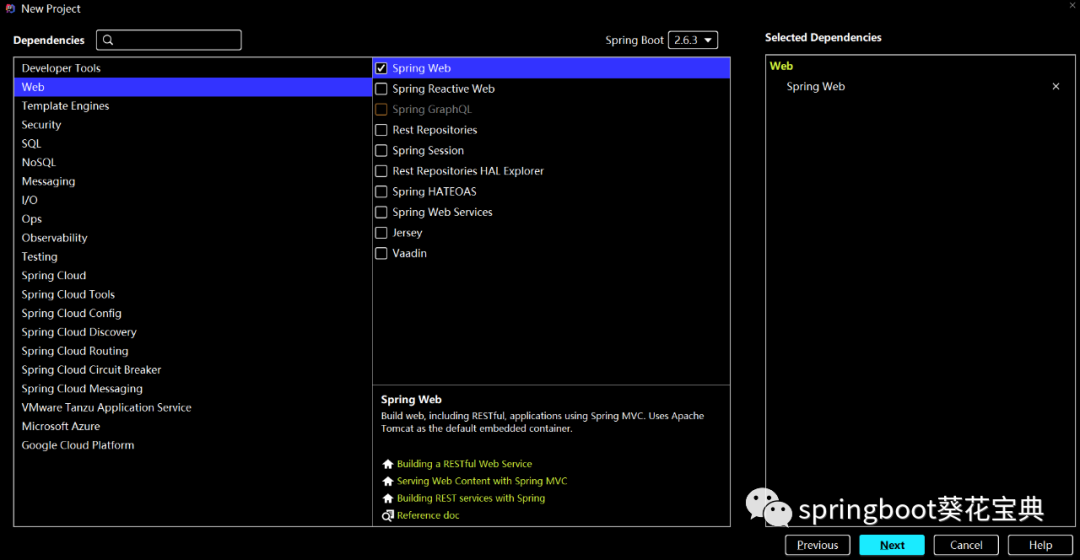
Task: Click the Reference doc icon
Action: tap(388, 515)
